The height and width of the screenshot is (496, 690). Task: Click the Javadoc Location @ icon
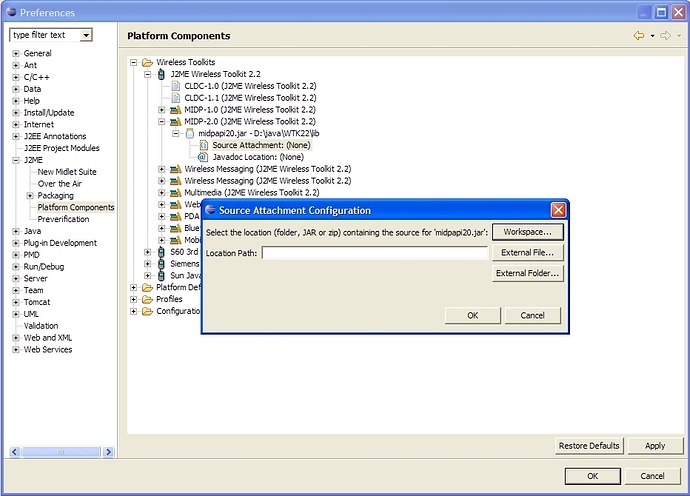click(202, 157)
